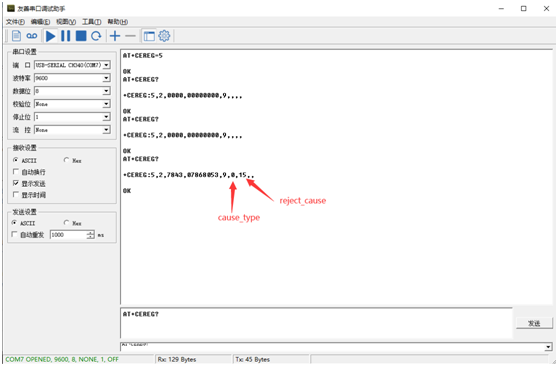Open the flow control None dropdown
558x366 pixels.
click(x=106, y=130)
